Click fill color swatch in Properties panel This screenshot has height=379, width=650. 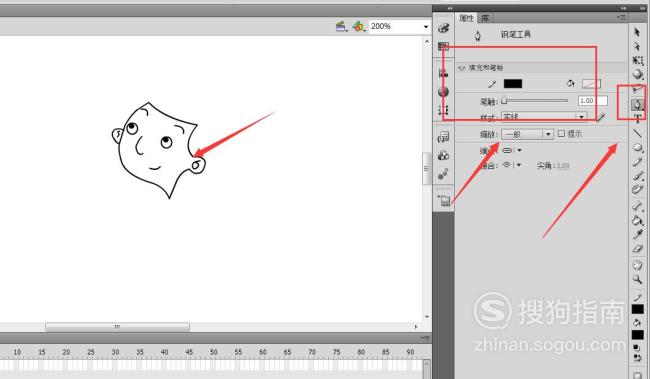tap(591, 84)
